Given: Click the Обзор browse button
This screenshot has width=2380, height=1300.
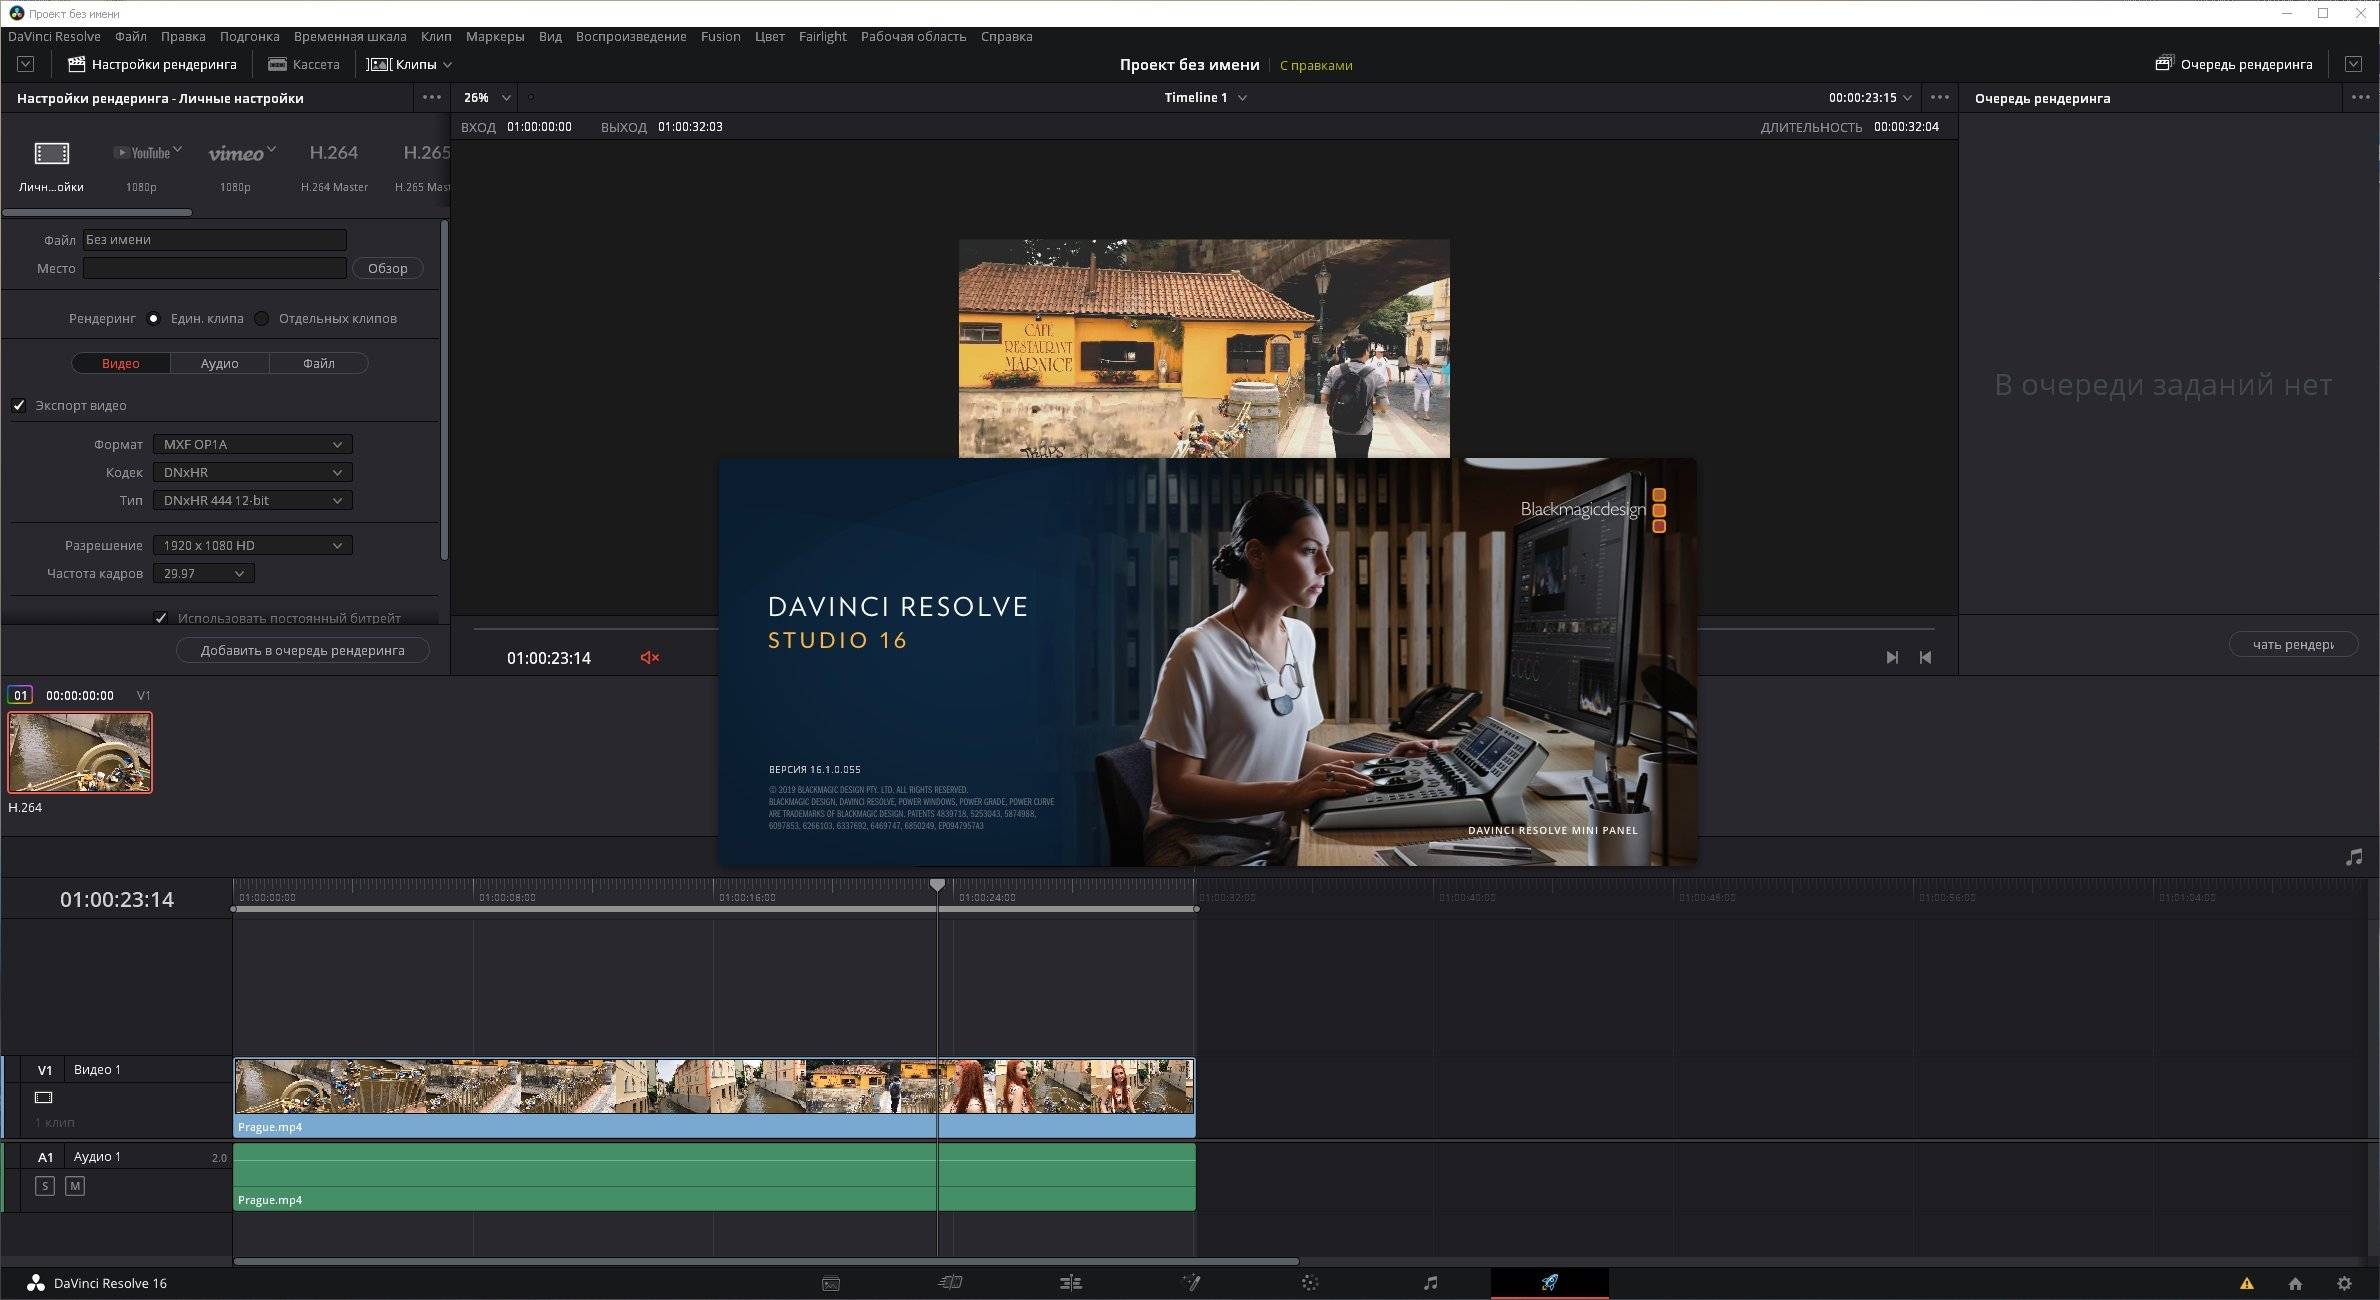Looking at the screenshot, I should pos(387,268).
